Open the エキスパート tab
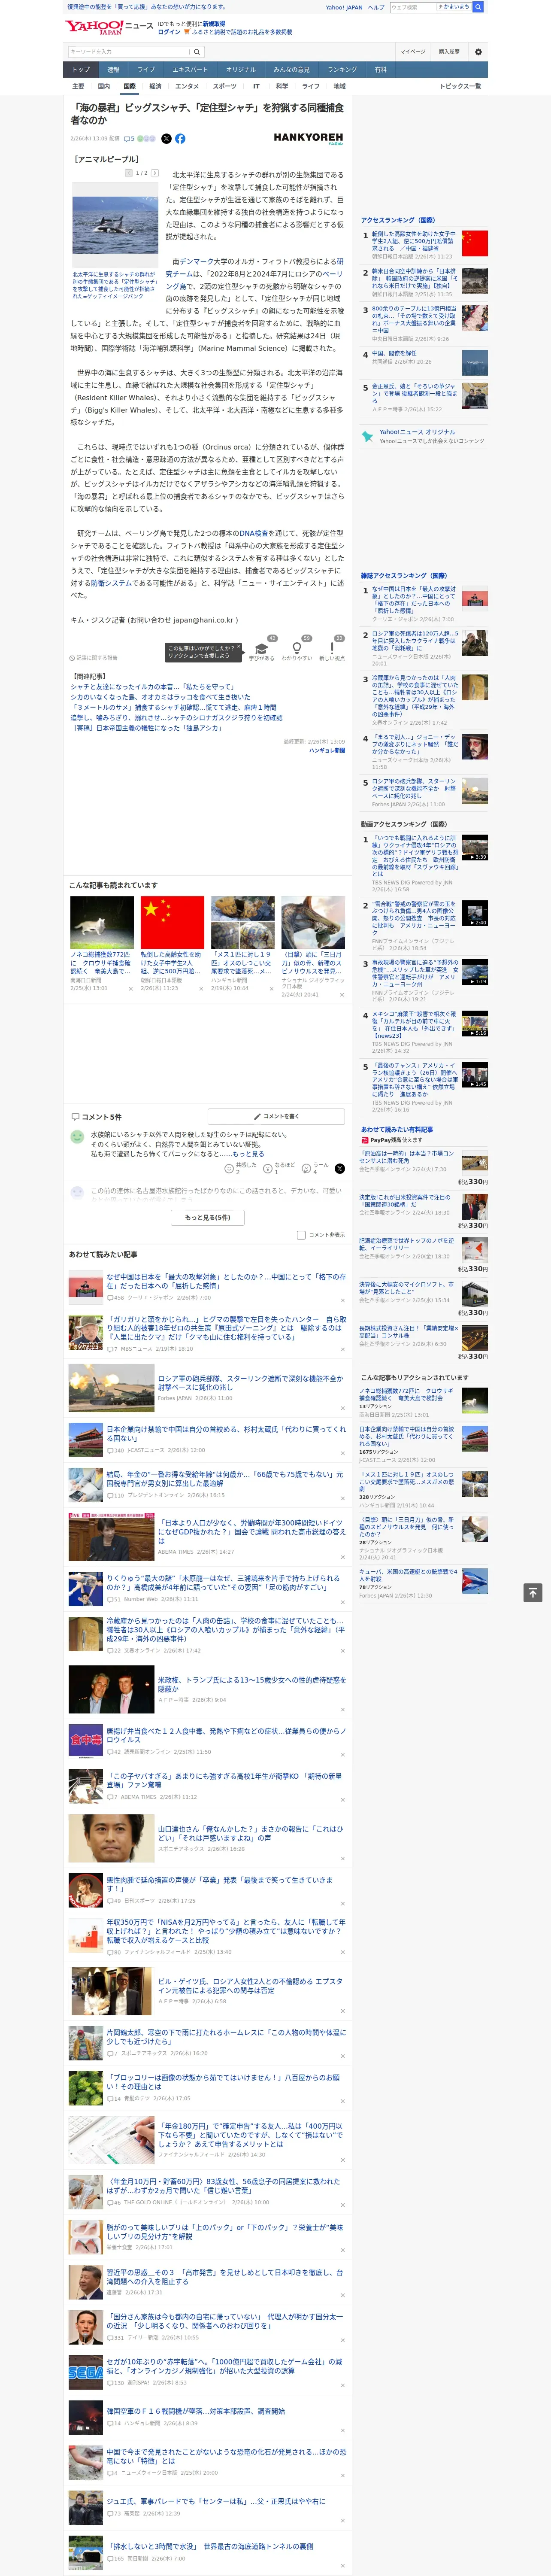The height and width of the screenshot is (2576, 551). (190, 70)
